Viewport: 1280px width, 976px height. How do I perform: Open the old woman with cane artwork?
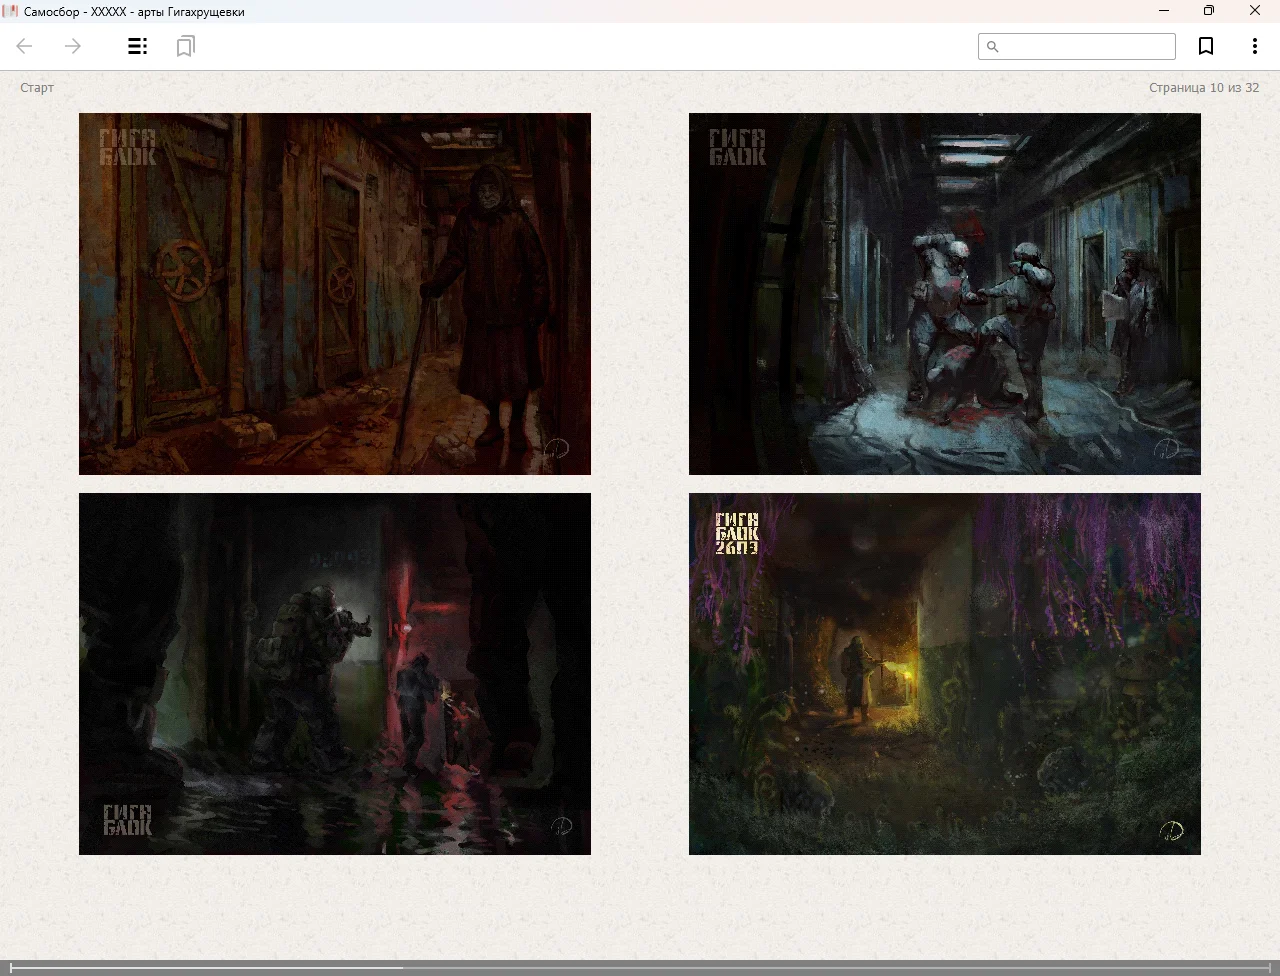click(335, 293)
